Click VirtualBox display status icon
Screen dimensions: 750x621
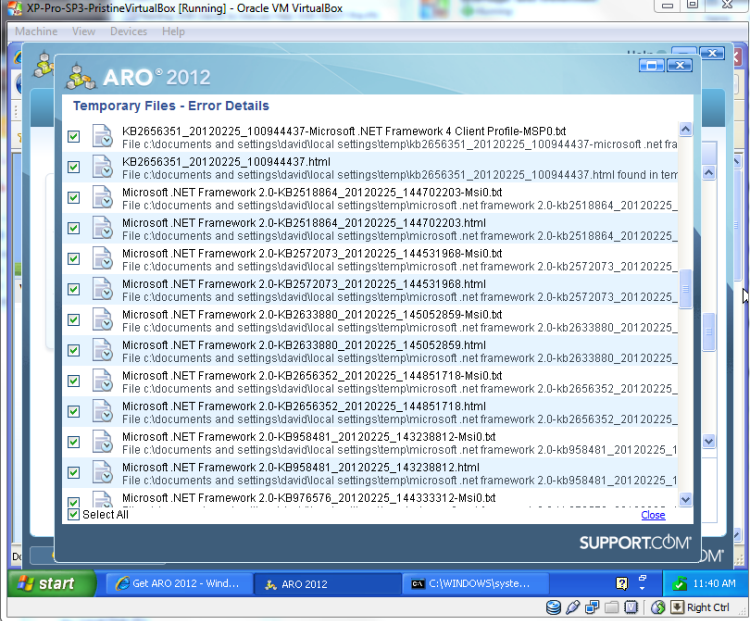(x=631, y=608)
